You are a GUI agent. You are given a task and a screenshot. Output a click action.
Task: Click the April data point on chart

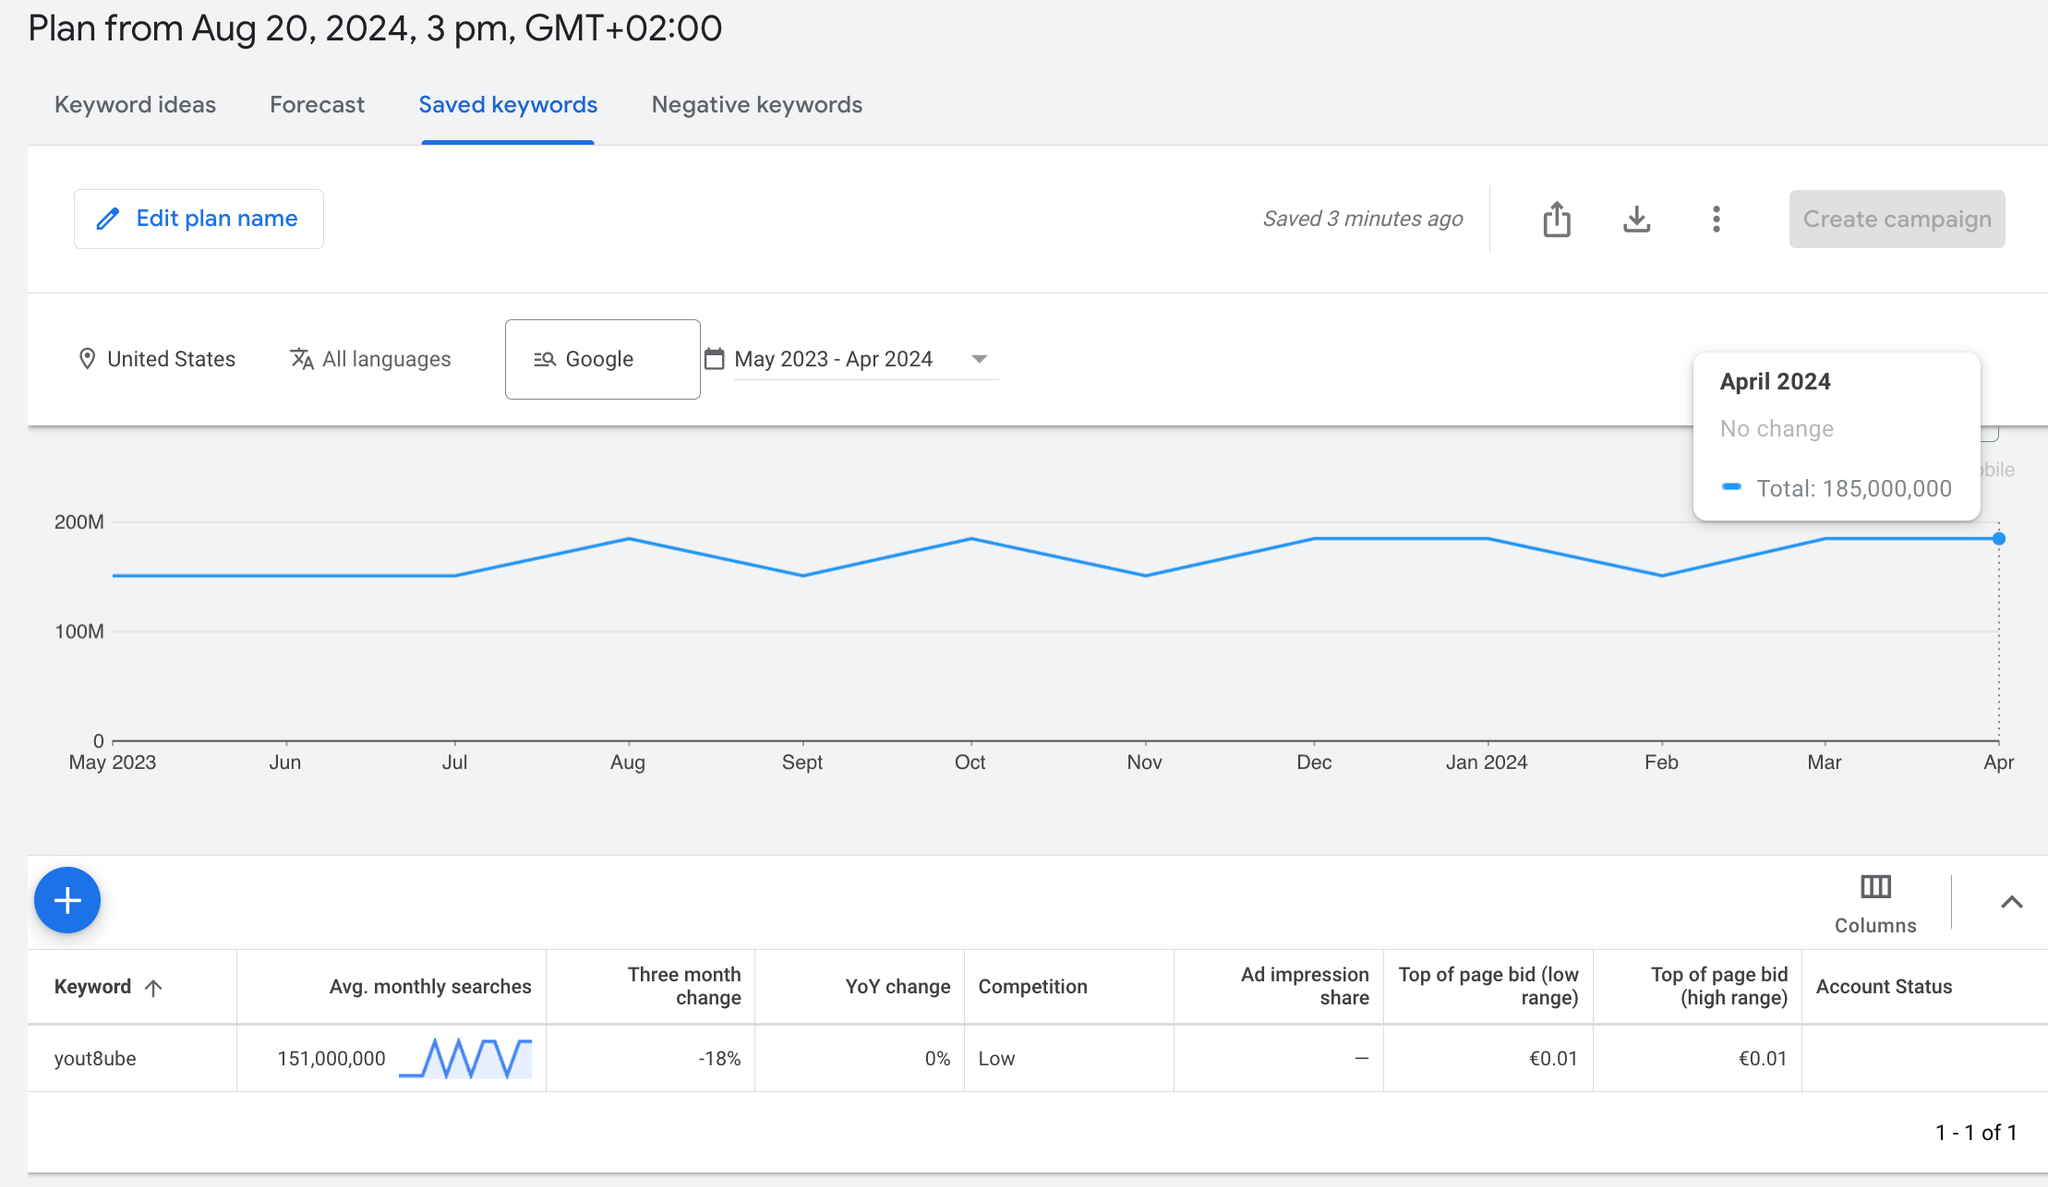pyautogui.click(x=1999, y=539)
